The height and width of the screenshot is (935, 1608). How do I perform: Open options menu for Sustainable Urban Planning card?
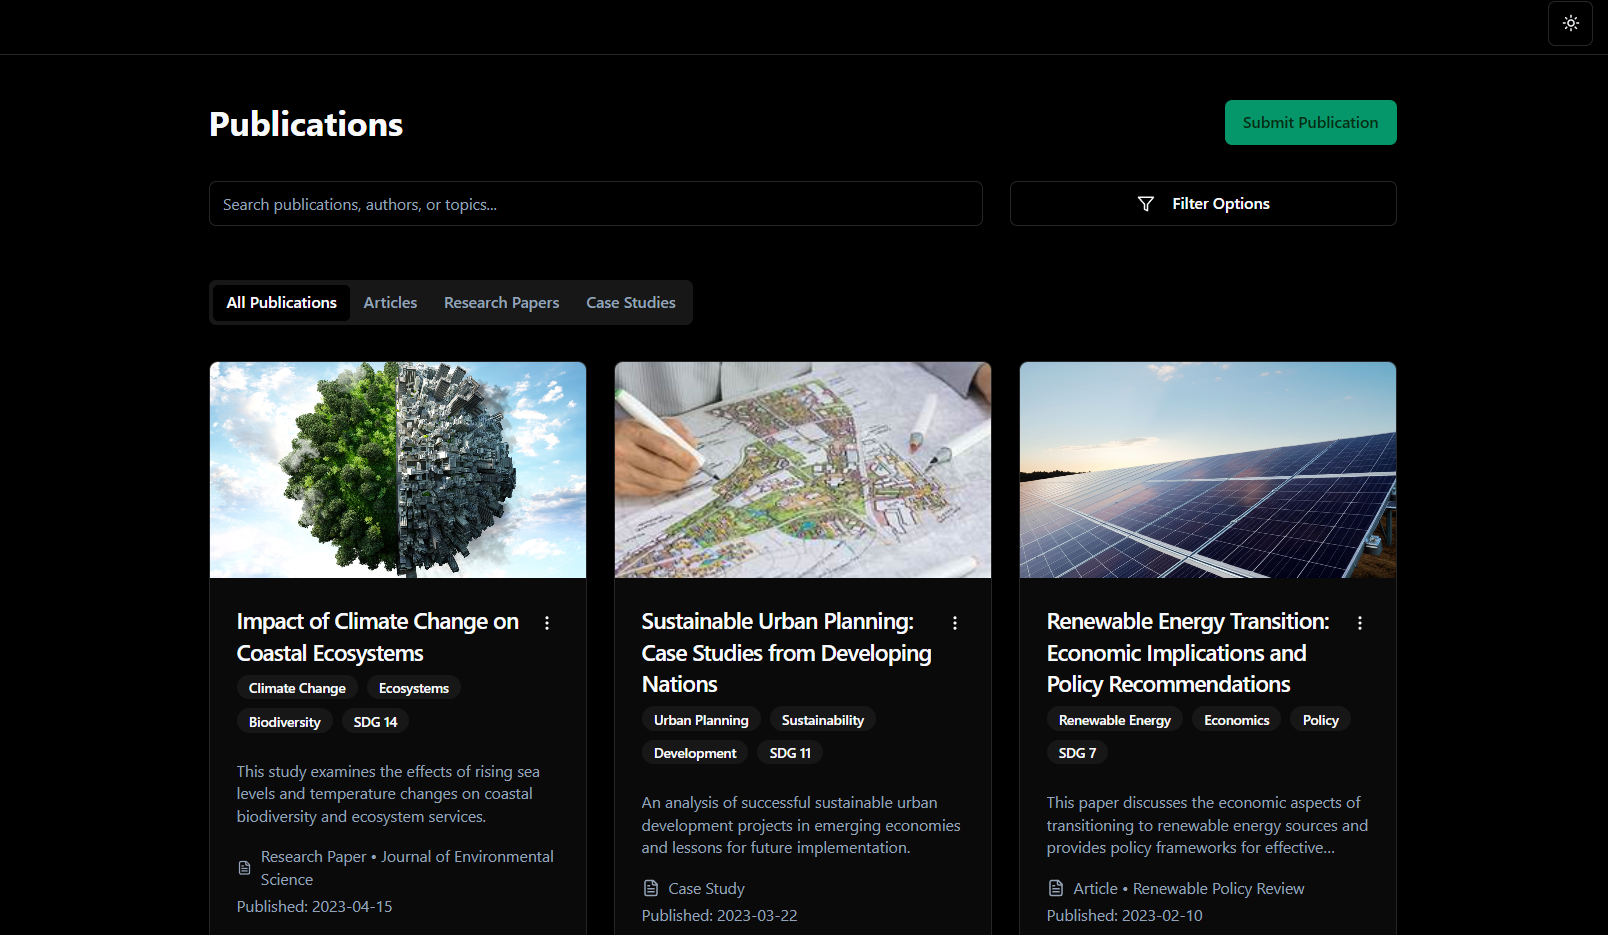[x=955, y=623]
